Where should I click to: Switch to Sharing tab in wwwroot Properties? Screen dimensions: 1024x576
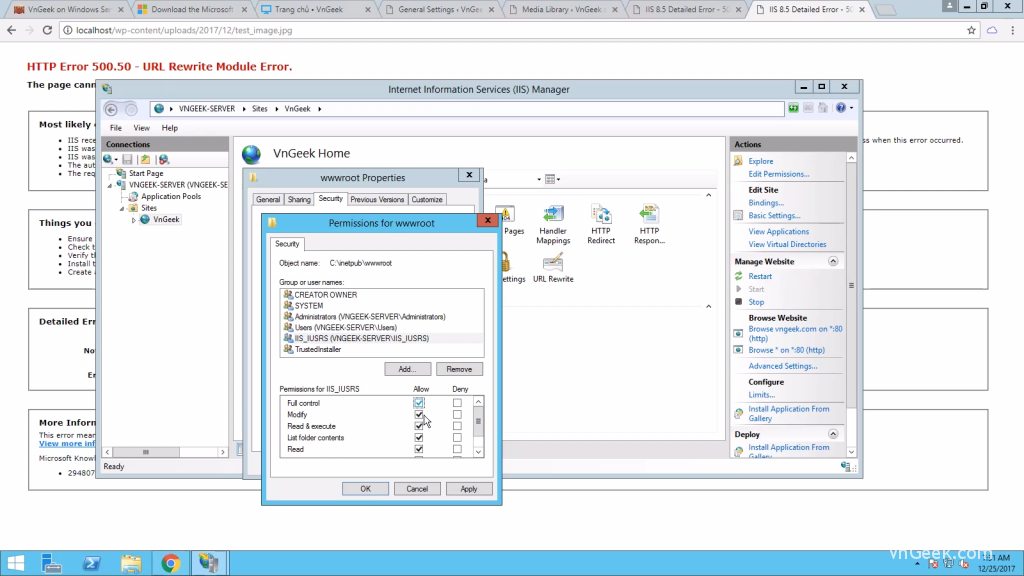pyautogui.click(x=299, y=200)
